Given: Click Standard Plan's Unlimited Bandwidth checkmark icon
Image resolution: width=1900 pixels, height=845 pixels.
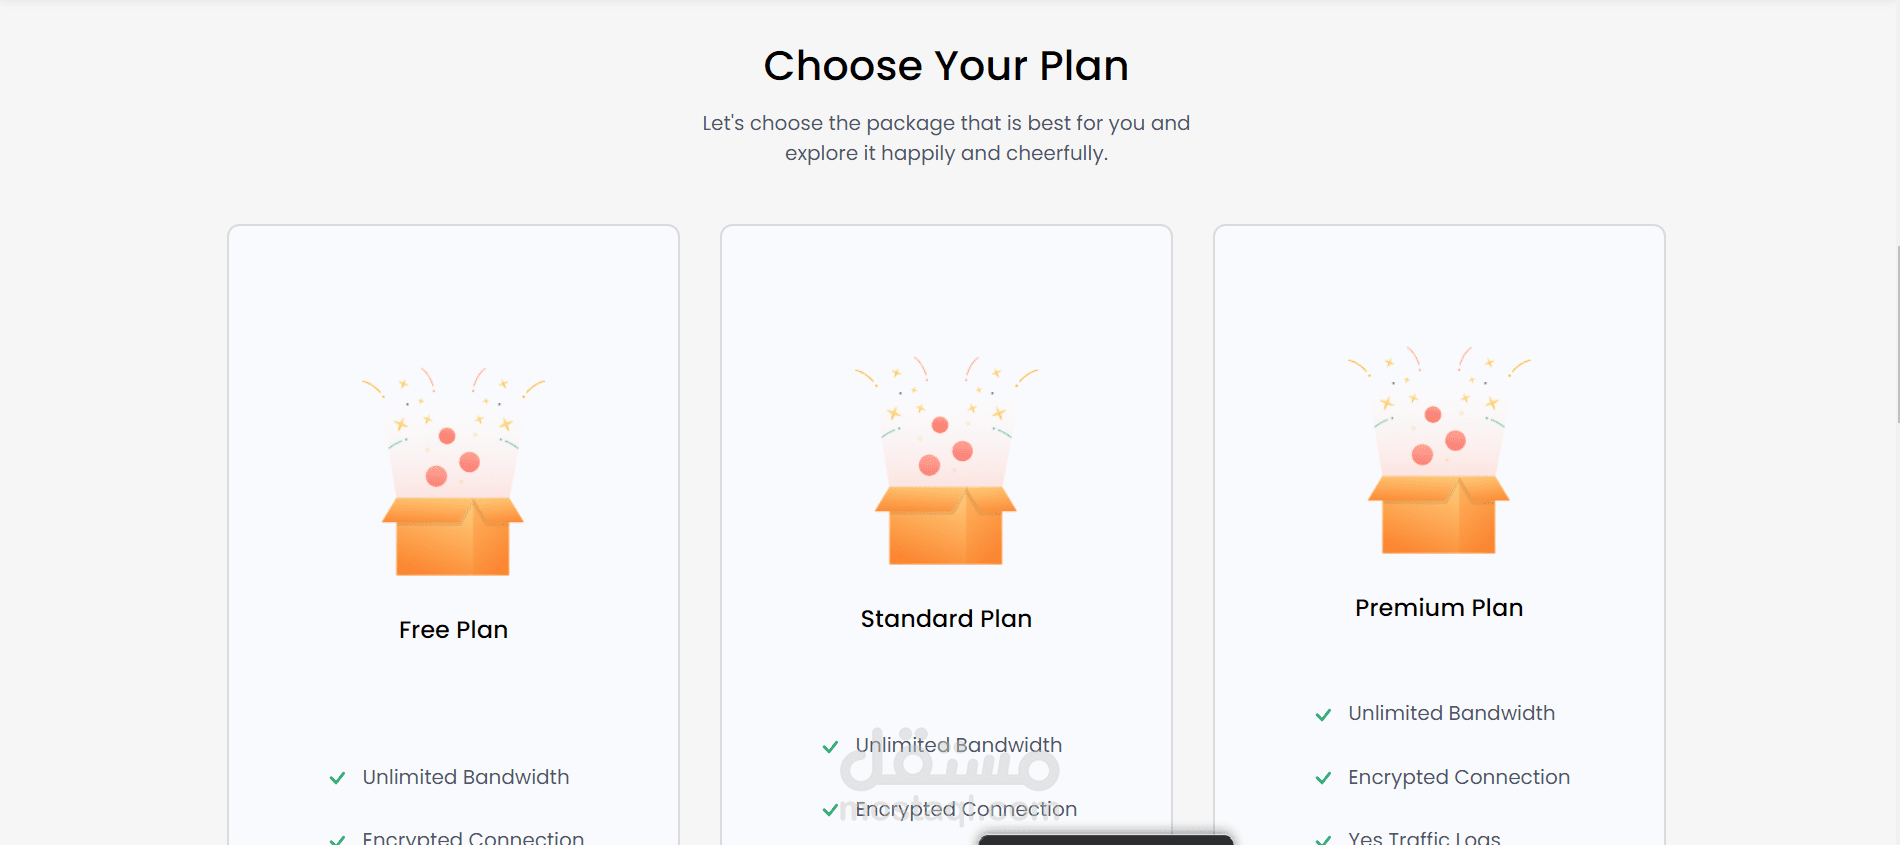Looking at the screenshot, I should (x=830, y=746).
